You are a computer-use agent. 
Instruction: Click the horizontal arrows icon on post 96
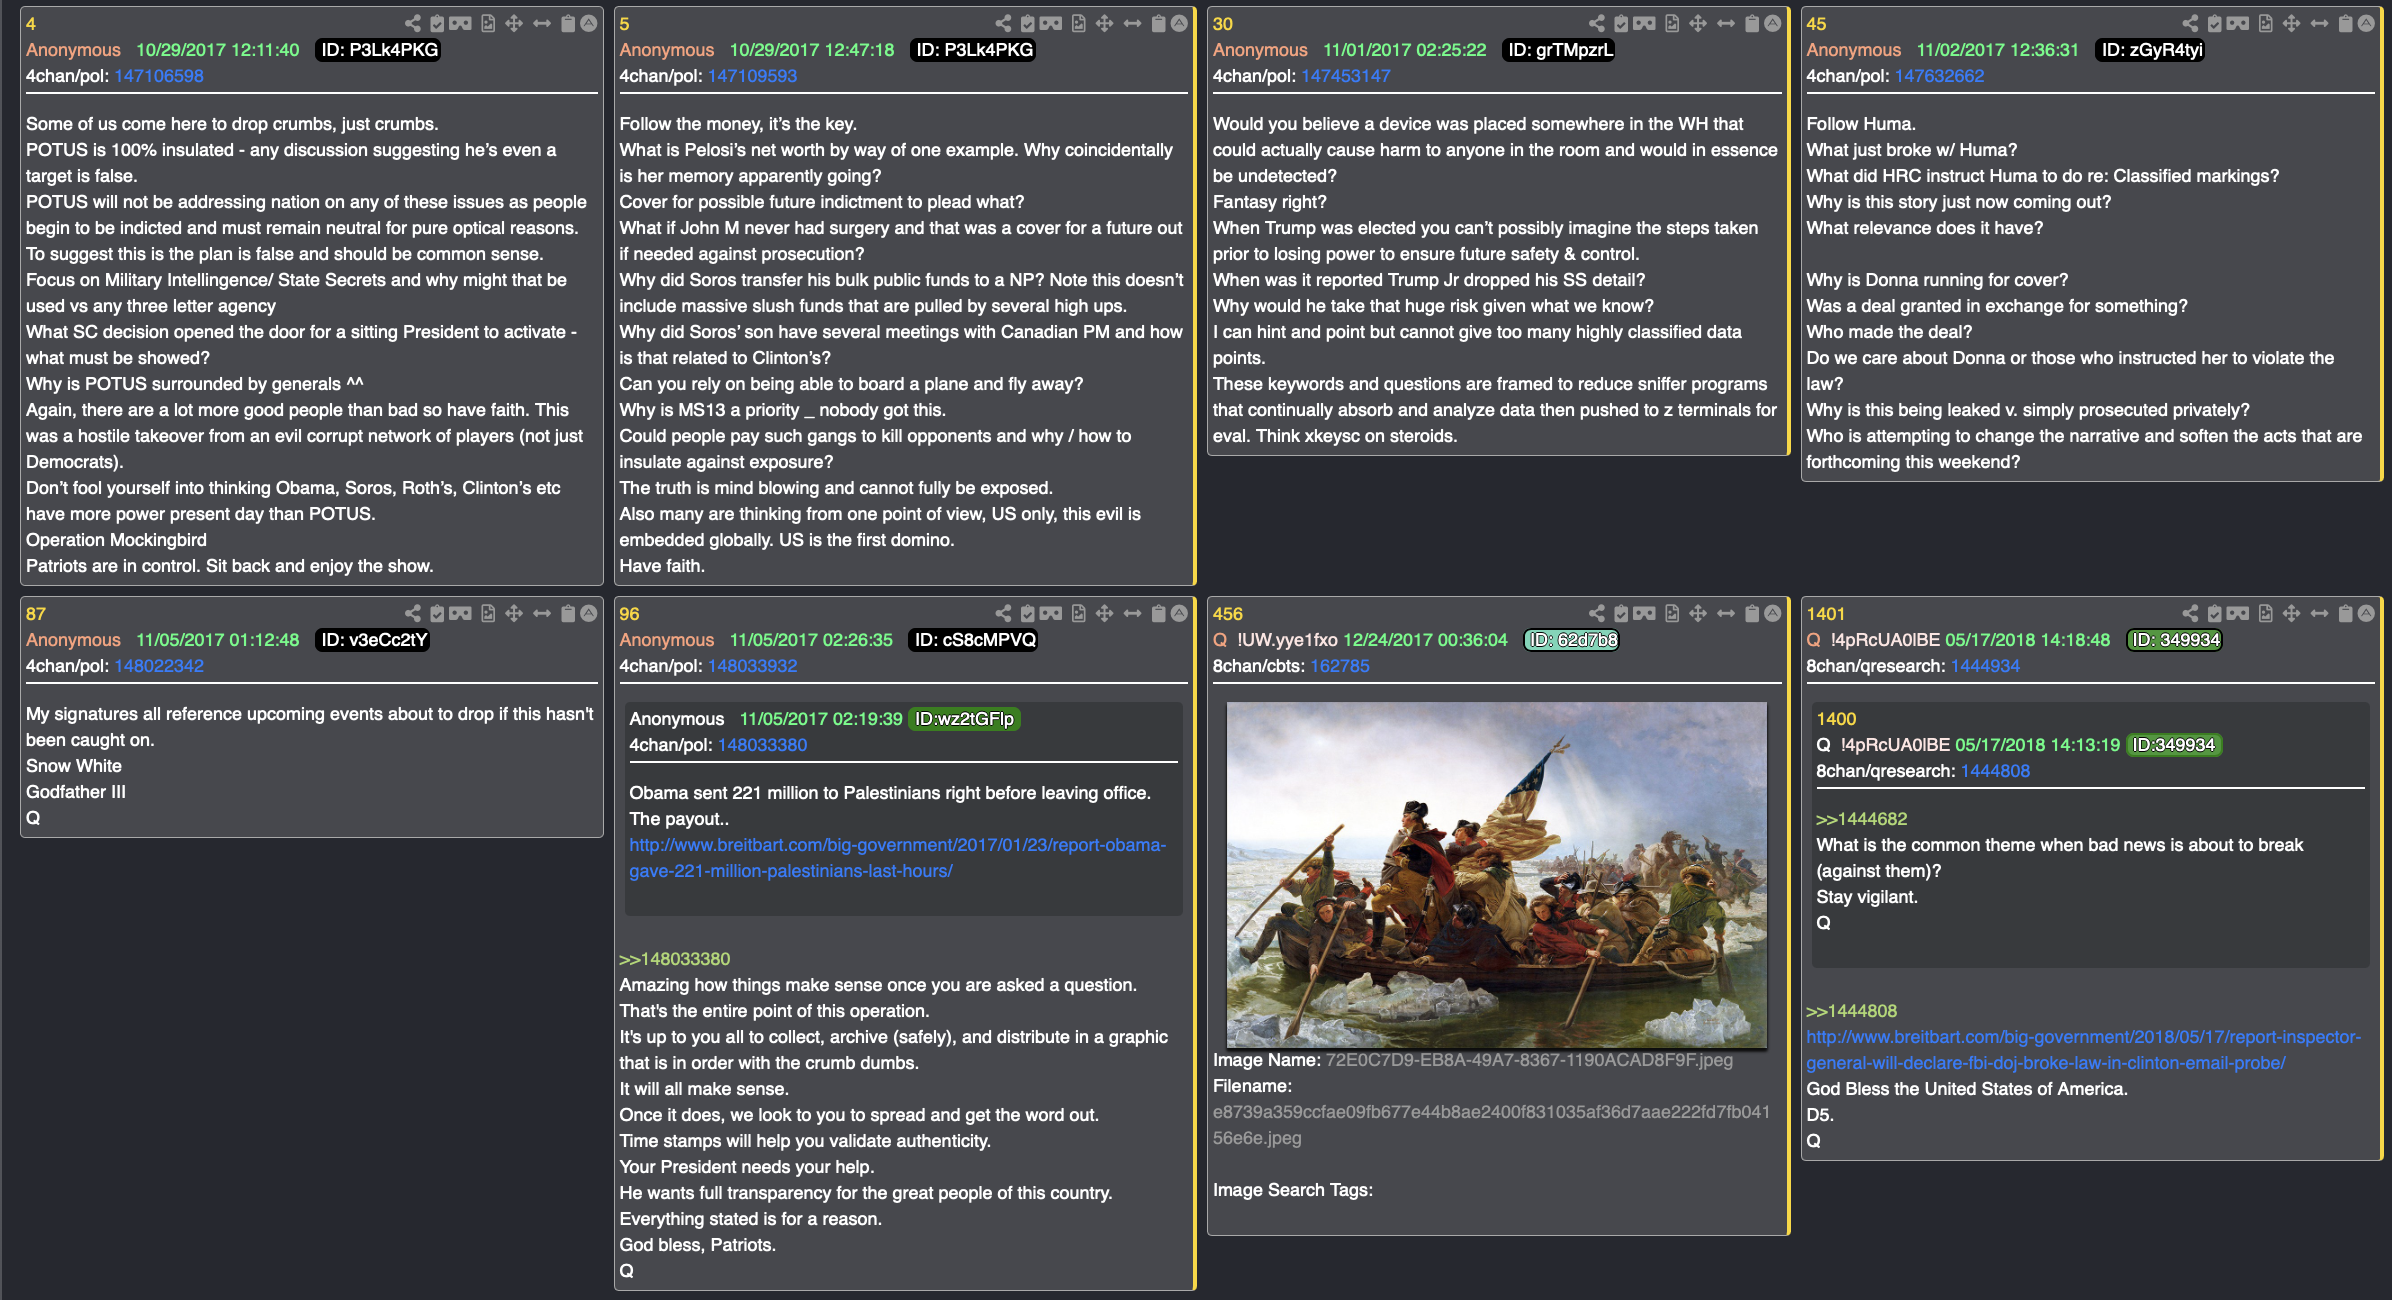pyautogui.click(x=1132, y=613)
